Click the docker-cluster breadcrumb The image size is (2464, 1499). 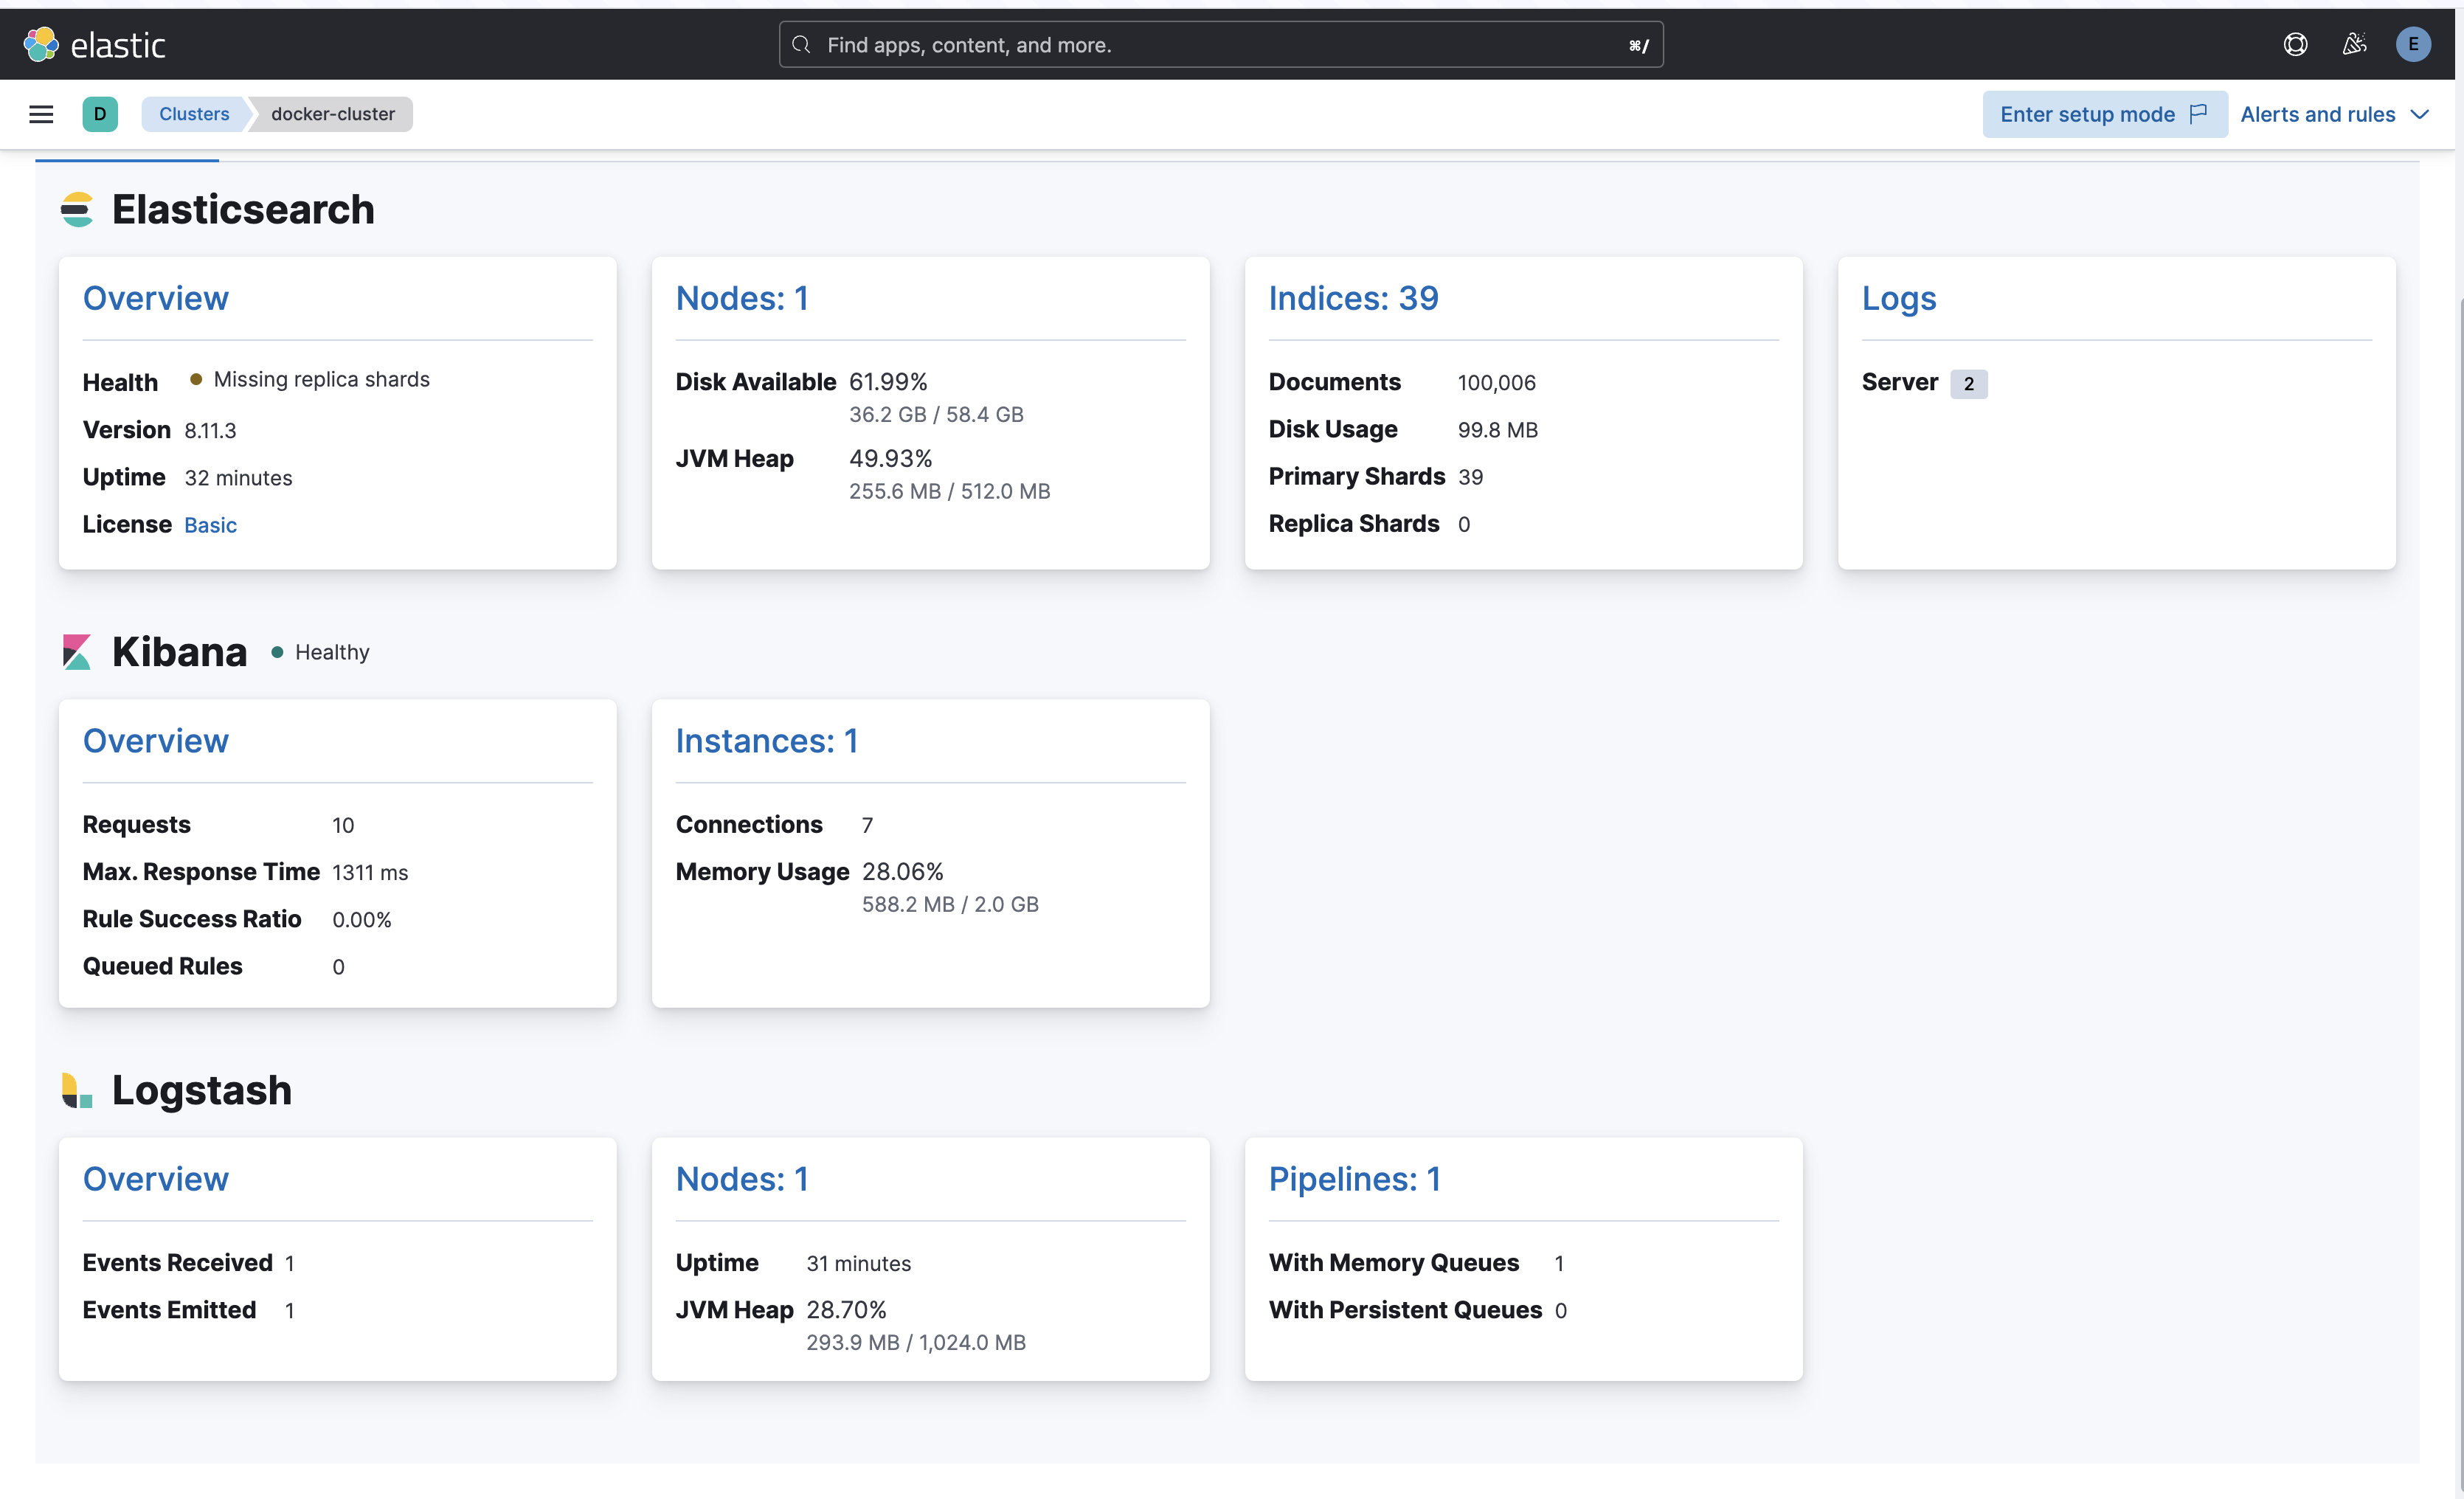tap(332, 114)
